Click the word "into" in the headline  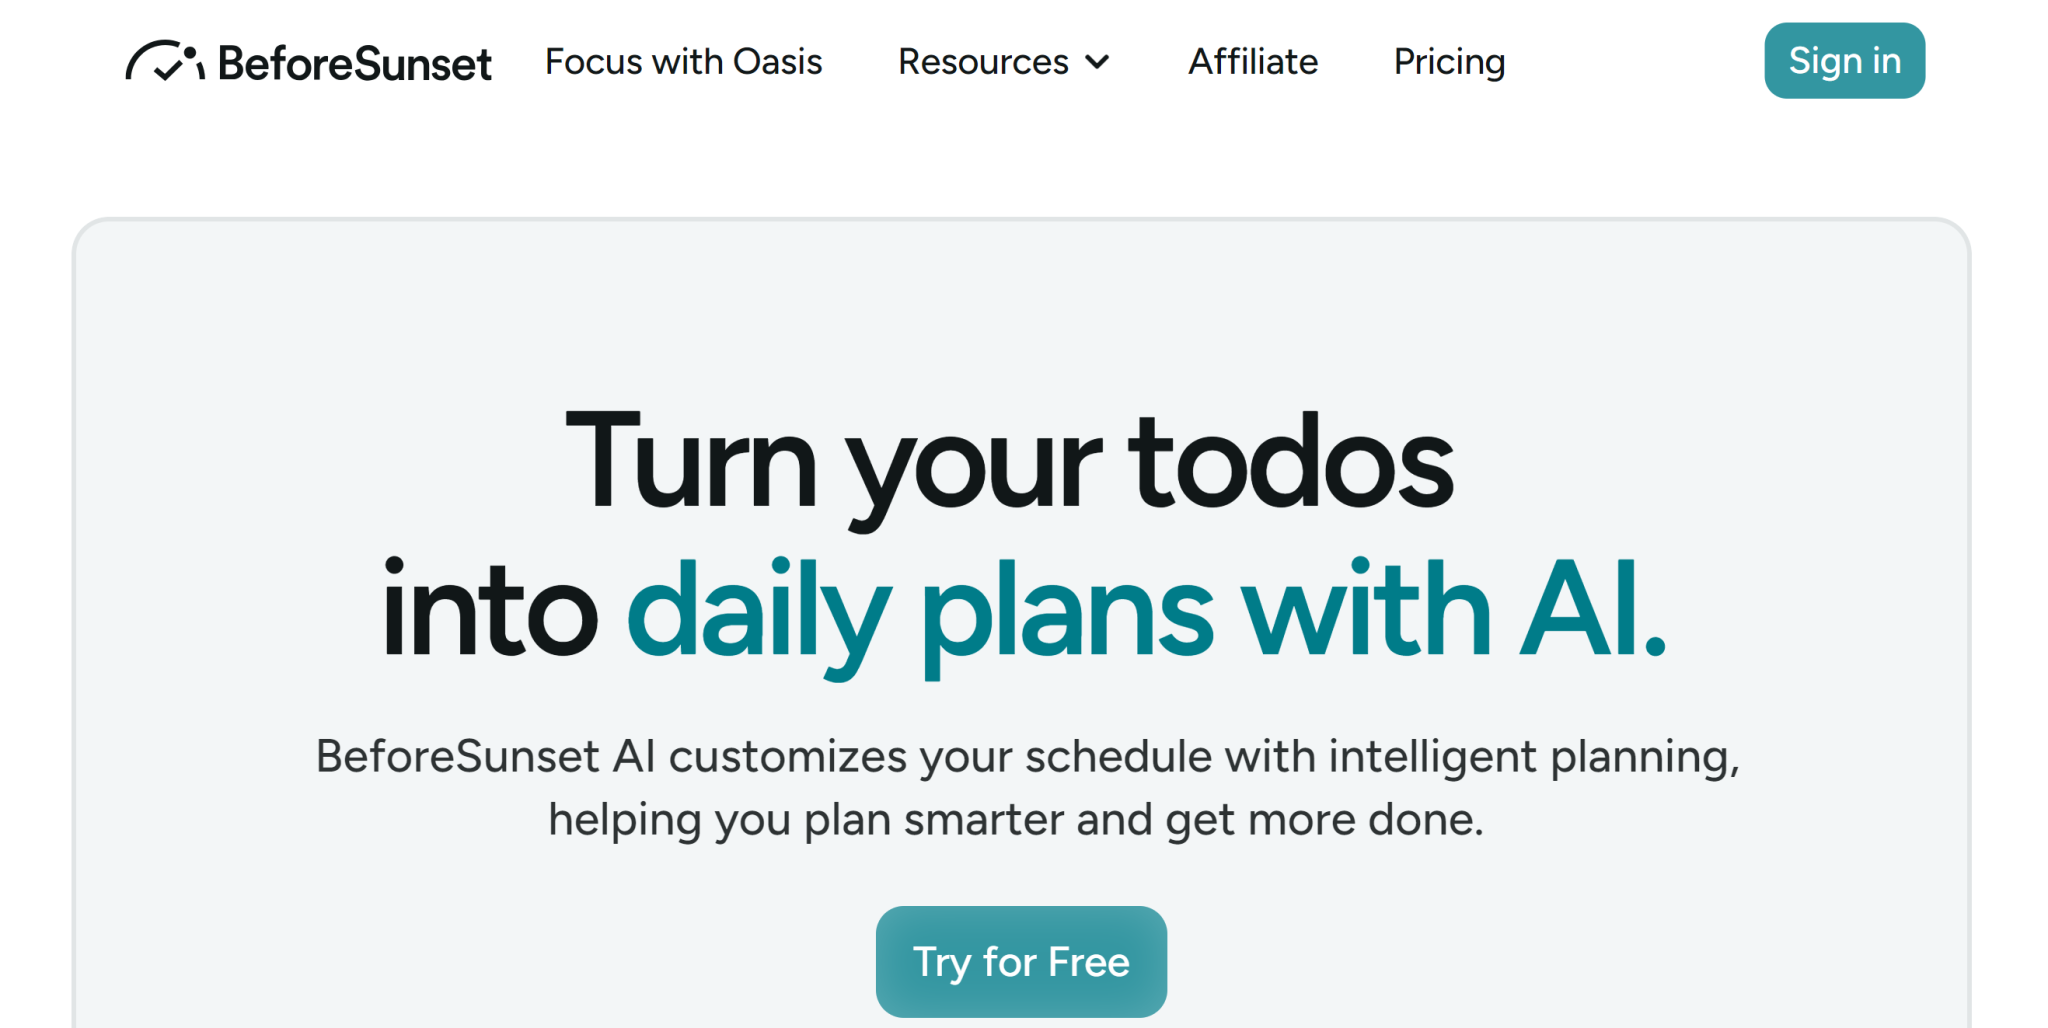(490, 610)
